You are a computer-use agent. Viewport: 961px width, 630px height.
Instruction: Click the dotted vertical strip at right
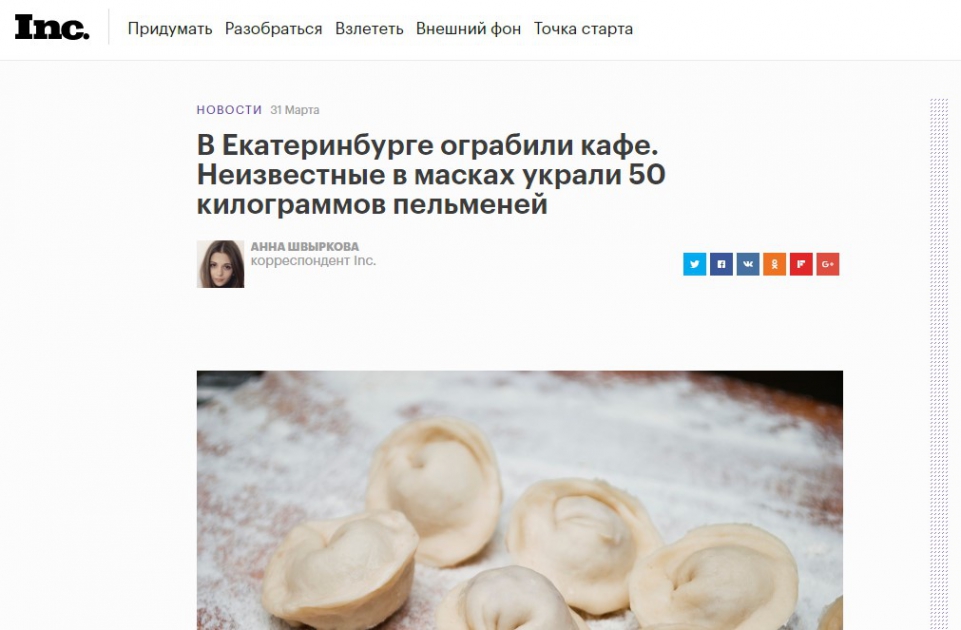coord(939,364)
